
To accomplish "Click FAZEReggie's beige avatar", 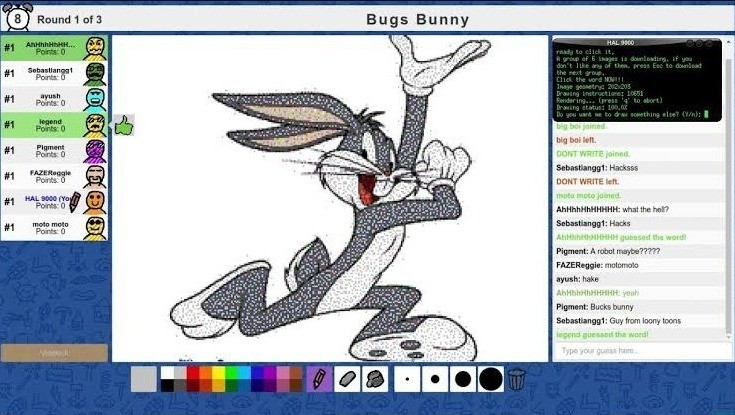I will click(95, 176).
